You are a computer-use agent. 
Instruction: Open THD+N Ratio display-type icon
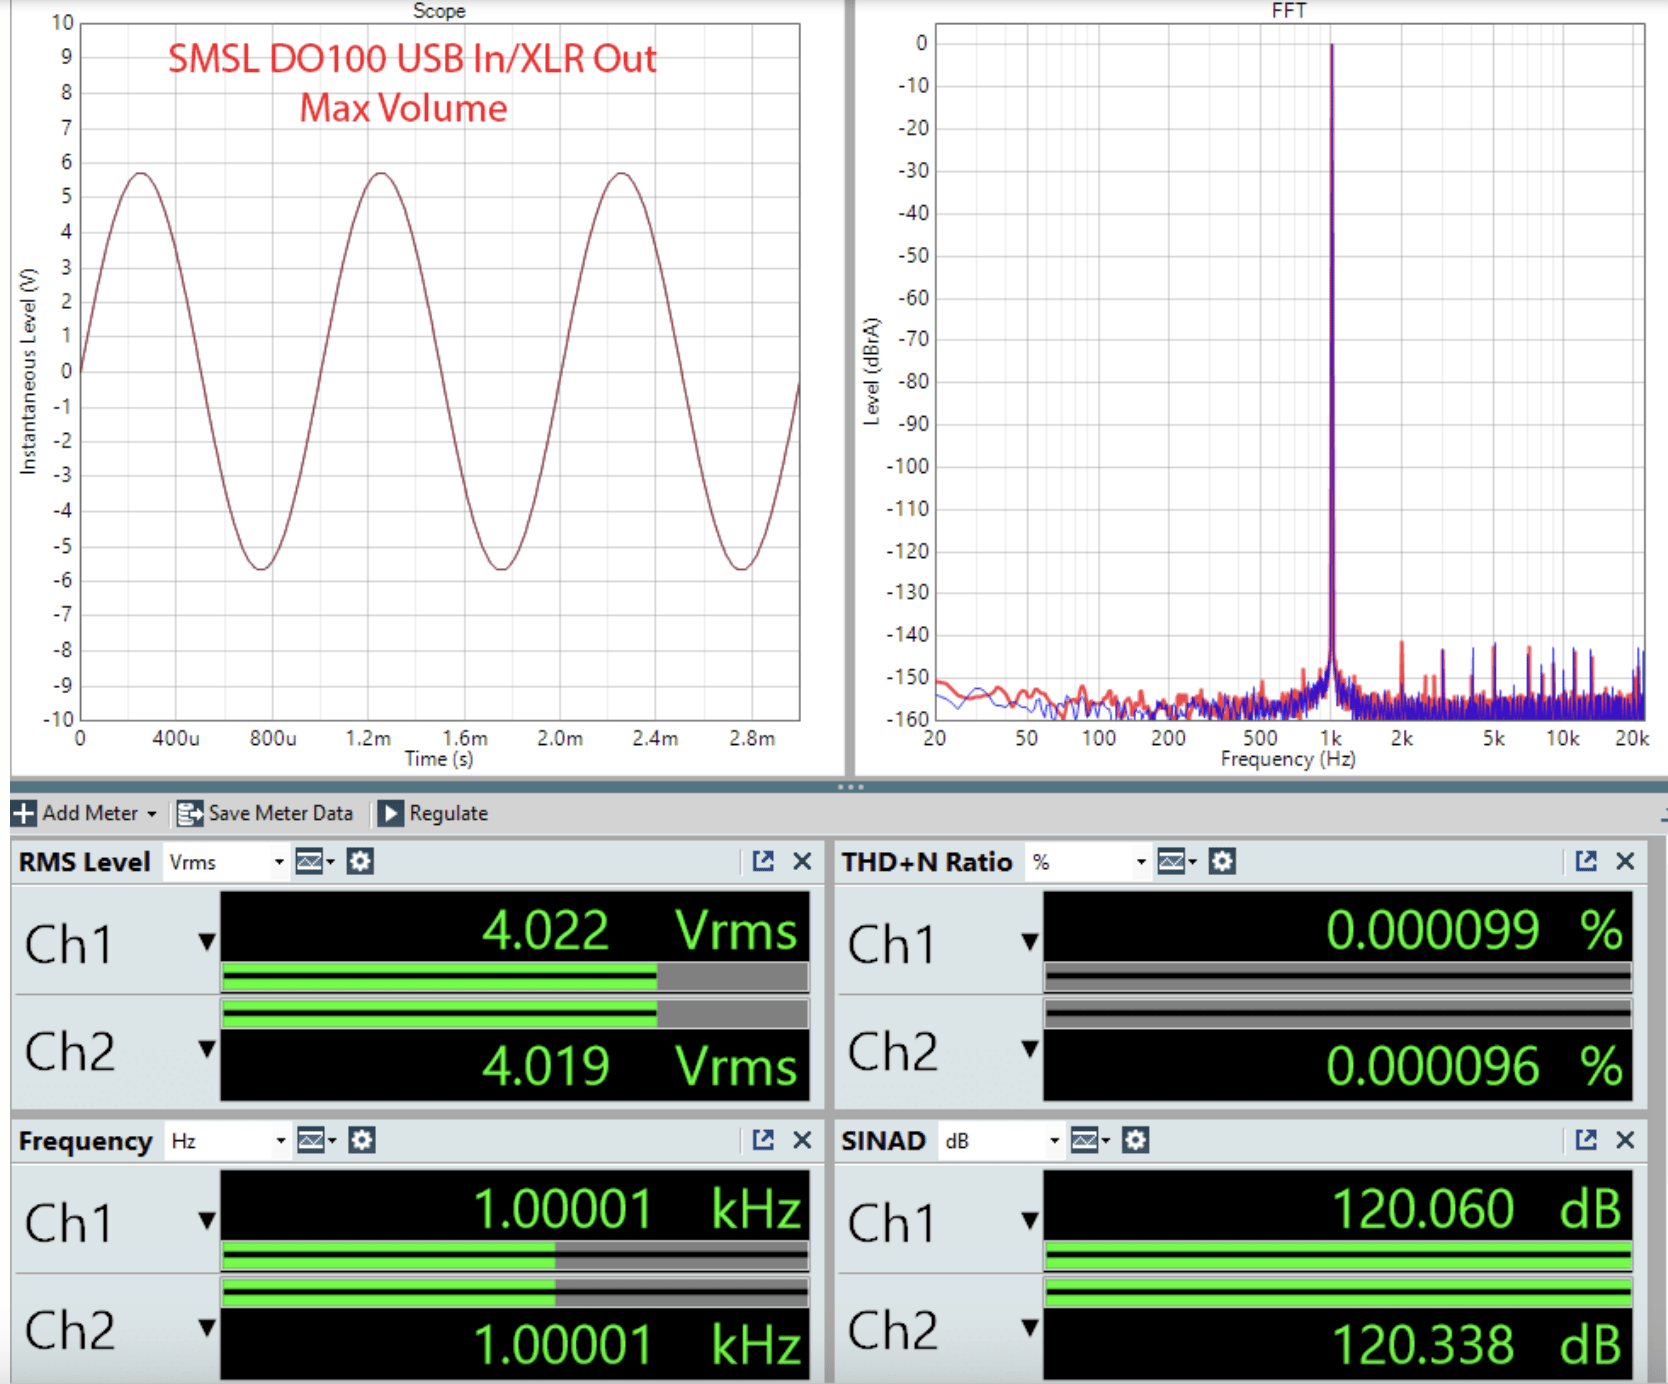click(1176, 861)
